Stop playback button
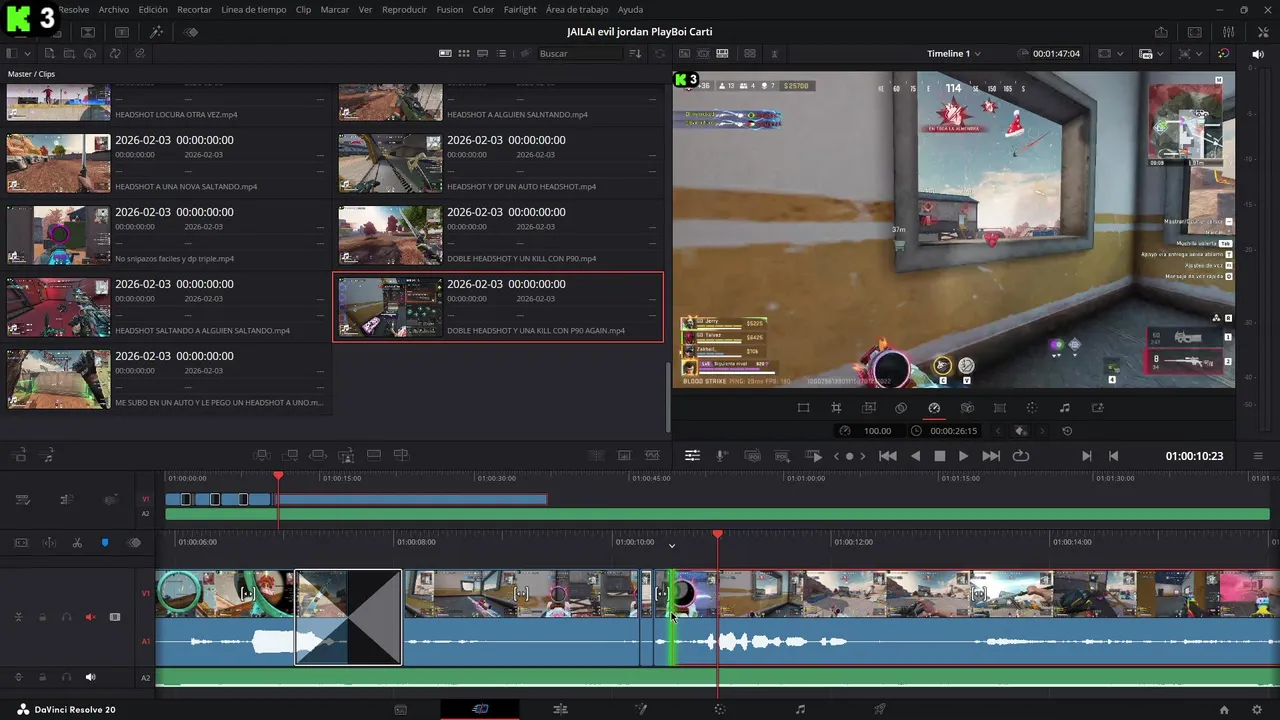1280x720 pixels. tap(940, 456)
